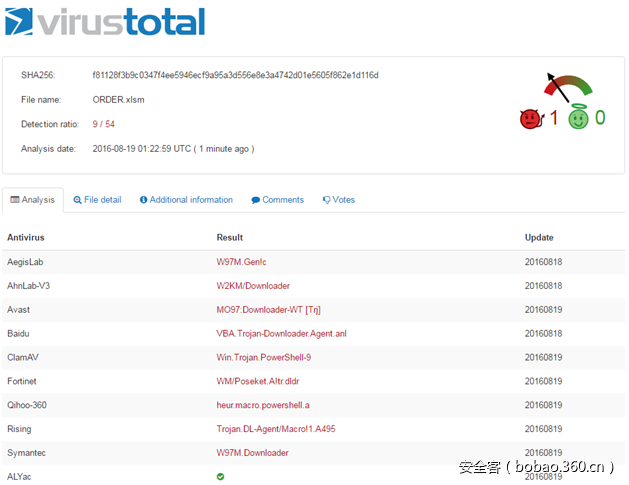Show the Comments tab
629x485 pixels.
[277, 200]
